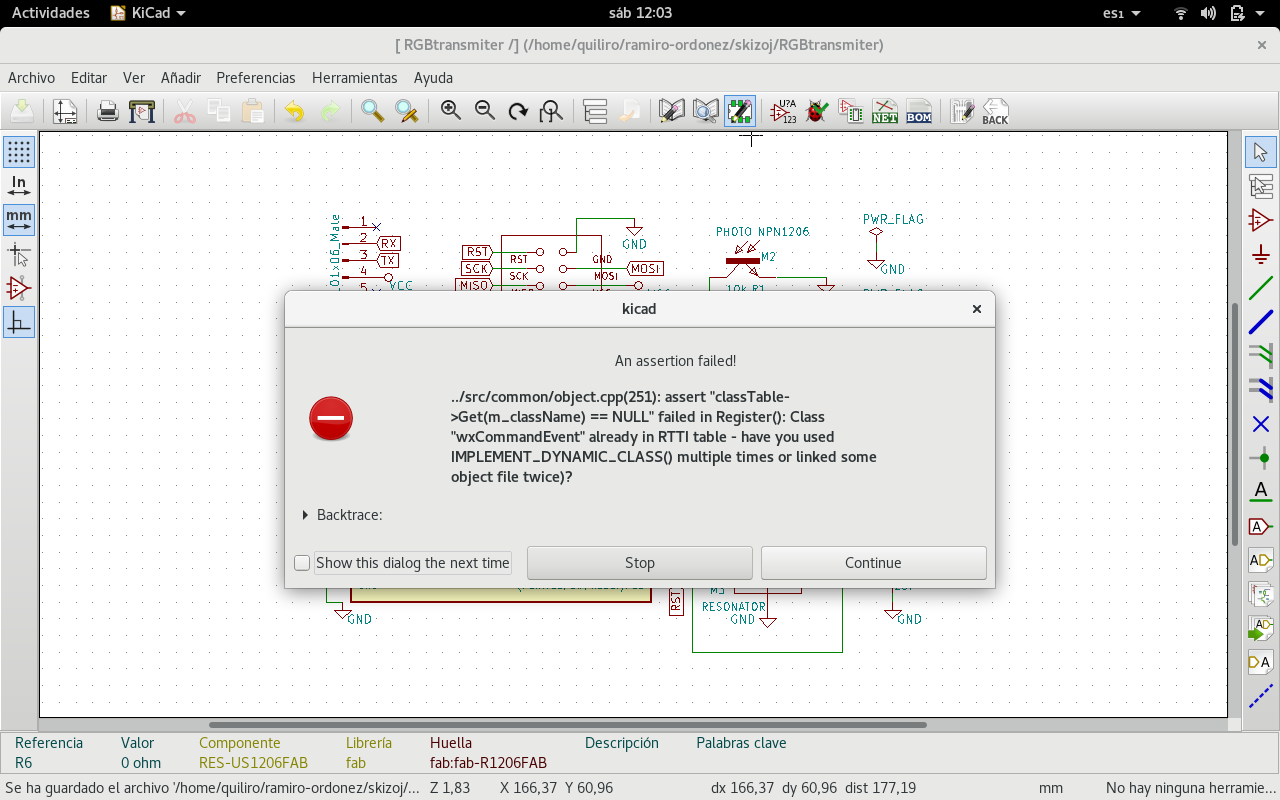Click the Print schematic icon

[x=108, y=111]
